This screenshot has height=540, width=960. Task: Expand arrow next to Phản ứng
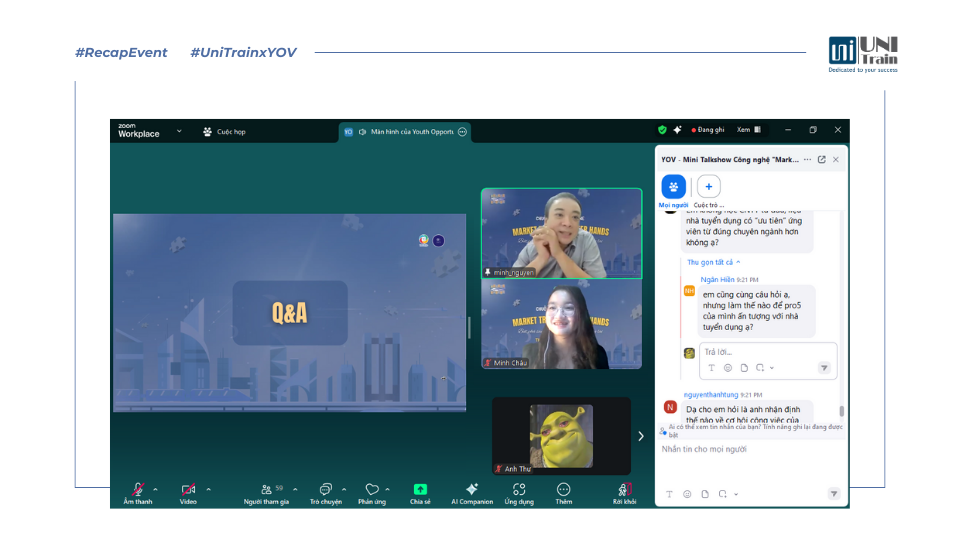[x=388, y=489]
